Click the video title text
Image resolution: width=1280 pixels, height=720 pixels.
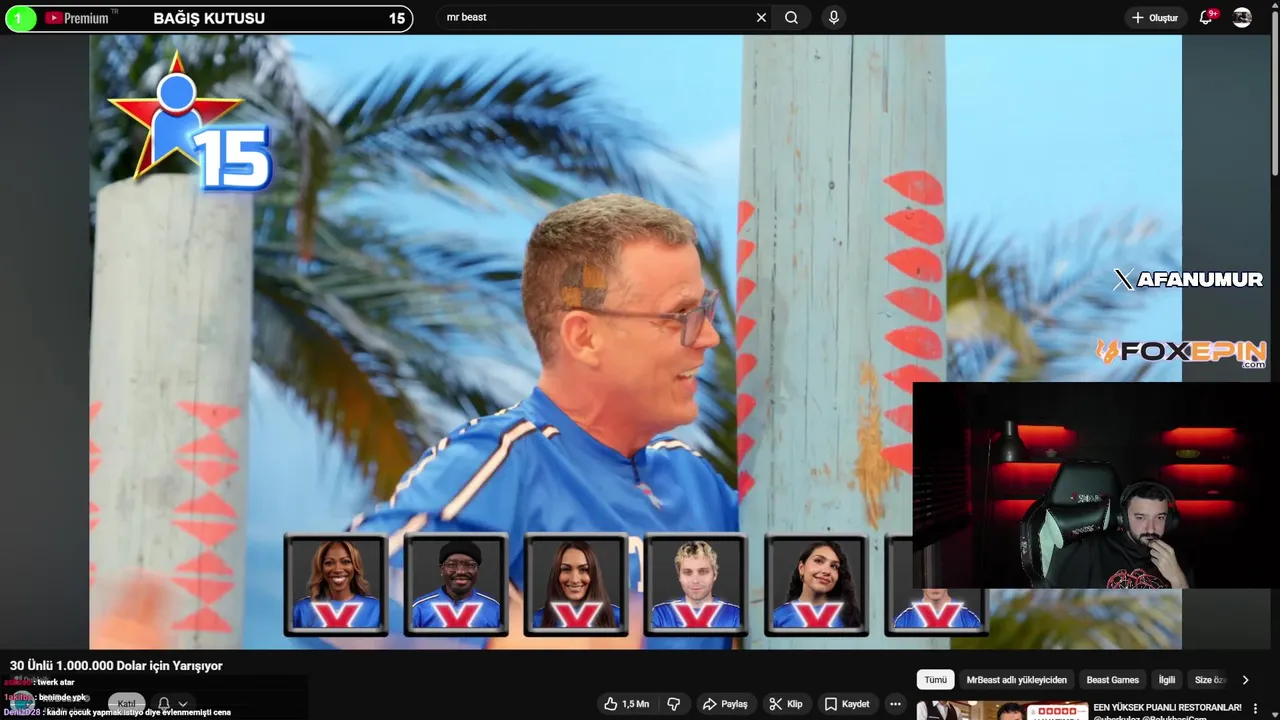click(x=116, y=666)
